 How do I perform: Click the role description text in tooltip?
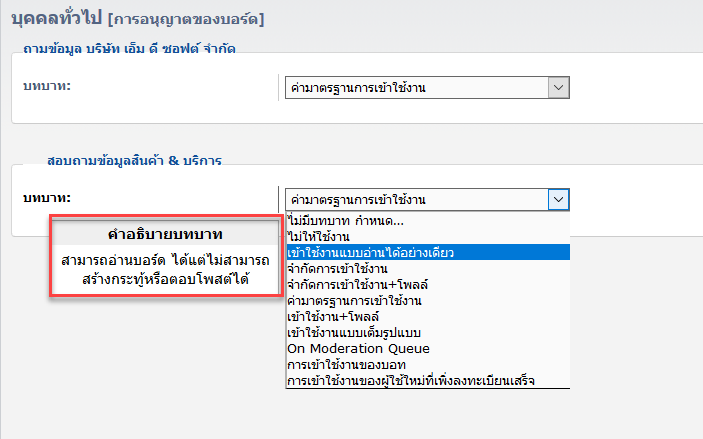pyautogui.click(x=165, y=270)
